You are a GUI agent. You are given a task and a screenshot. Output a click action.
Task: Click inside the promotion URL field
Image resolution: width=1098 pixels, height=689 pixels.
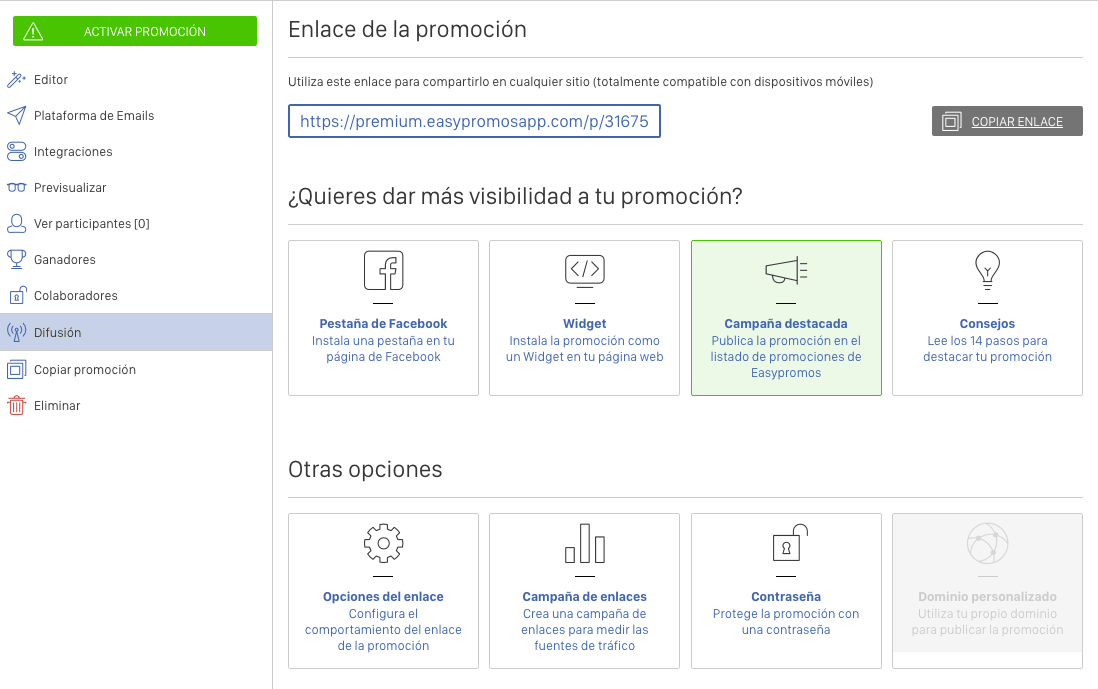tap(474, 121)
